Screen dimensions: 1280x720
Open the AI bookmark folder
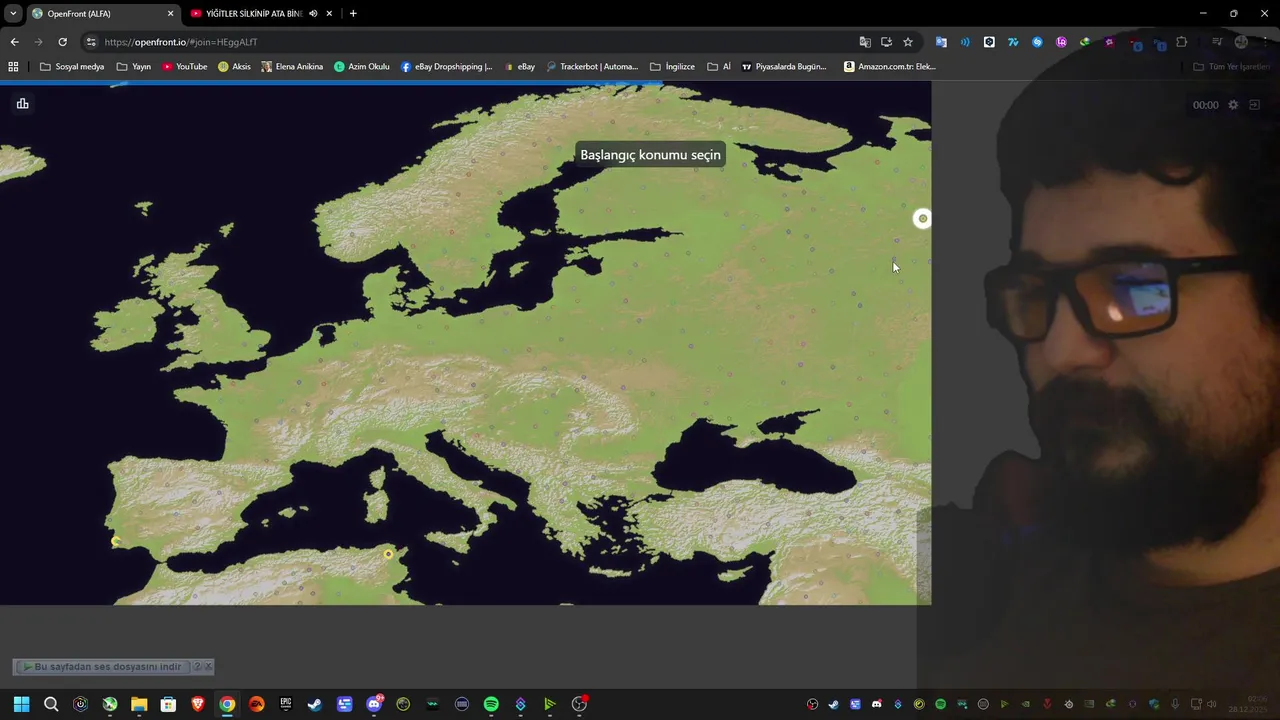[719, 67]
